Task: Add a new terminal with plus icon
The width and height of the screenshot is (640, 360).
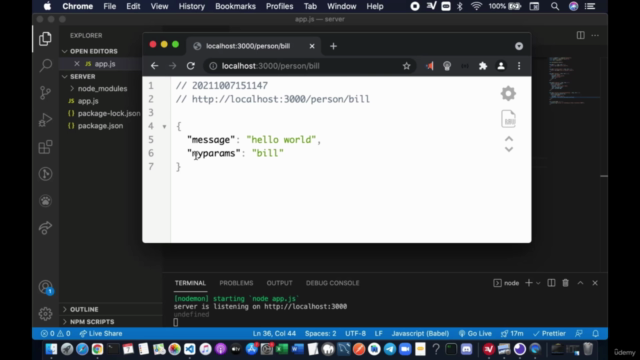Action: click(529, 283)
